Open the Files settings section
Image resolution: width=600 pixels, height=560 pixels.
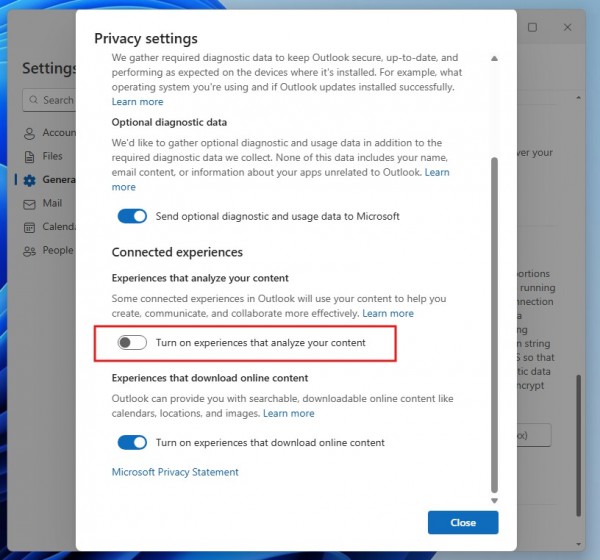[52, 156]
